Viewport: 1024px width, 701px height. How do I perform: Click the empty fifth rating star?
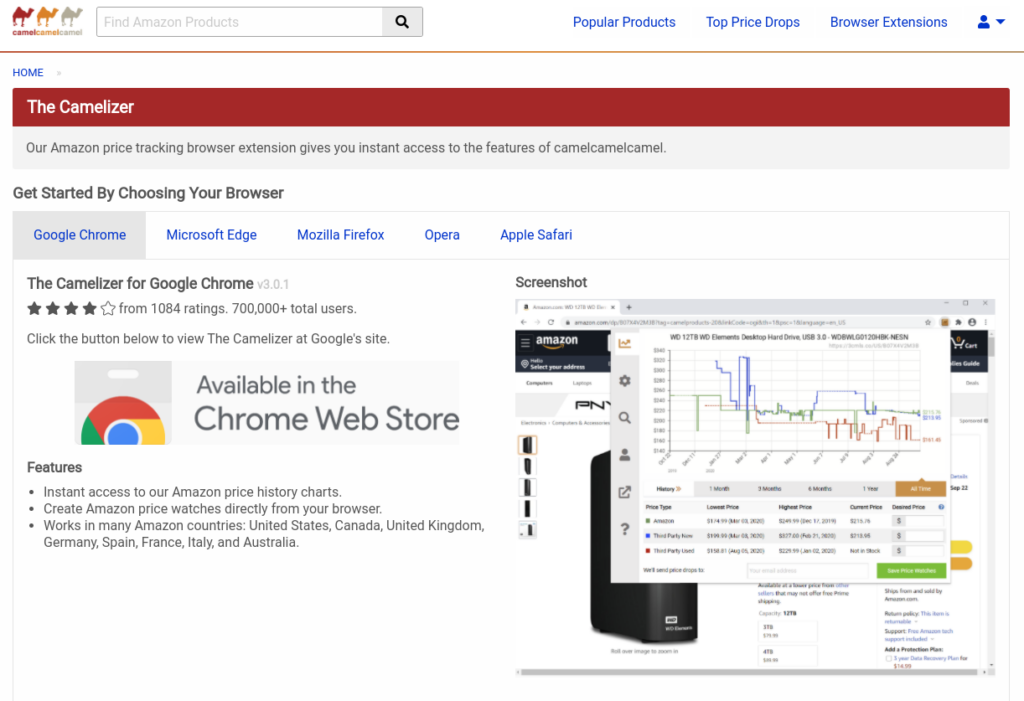point(108,308)
